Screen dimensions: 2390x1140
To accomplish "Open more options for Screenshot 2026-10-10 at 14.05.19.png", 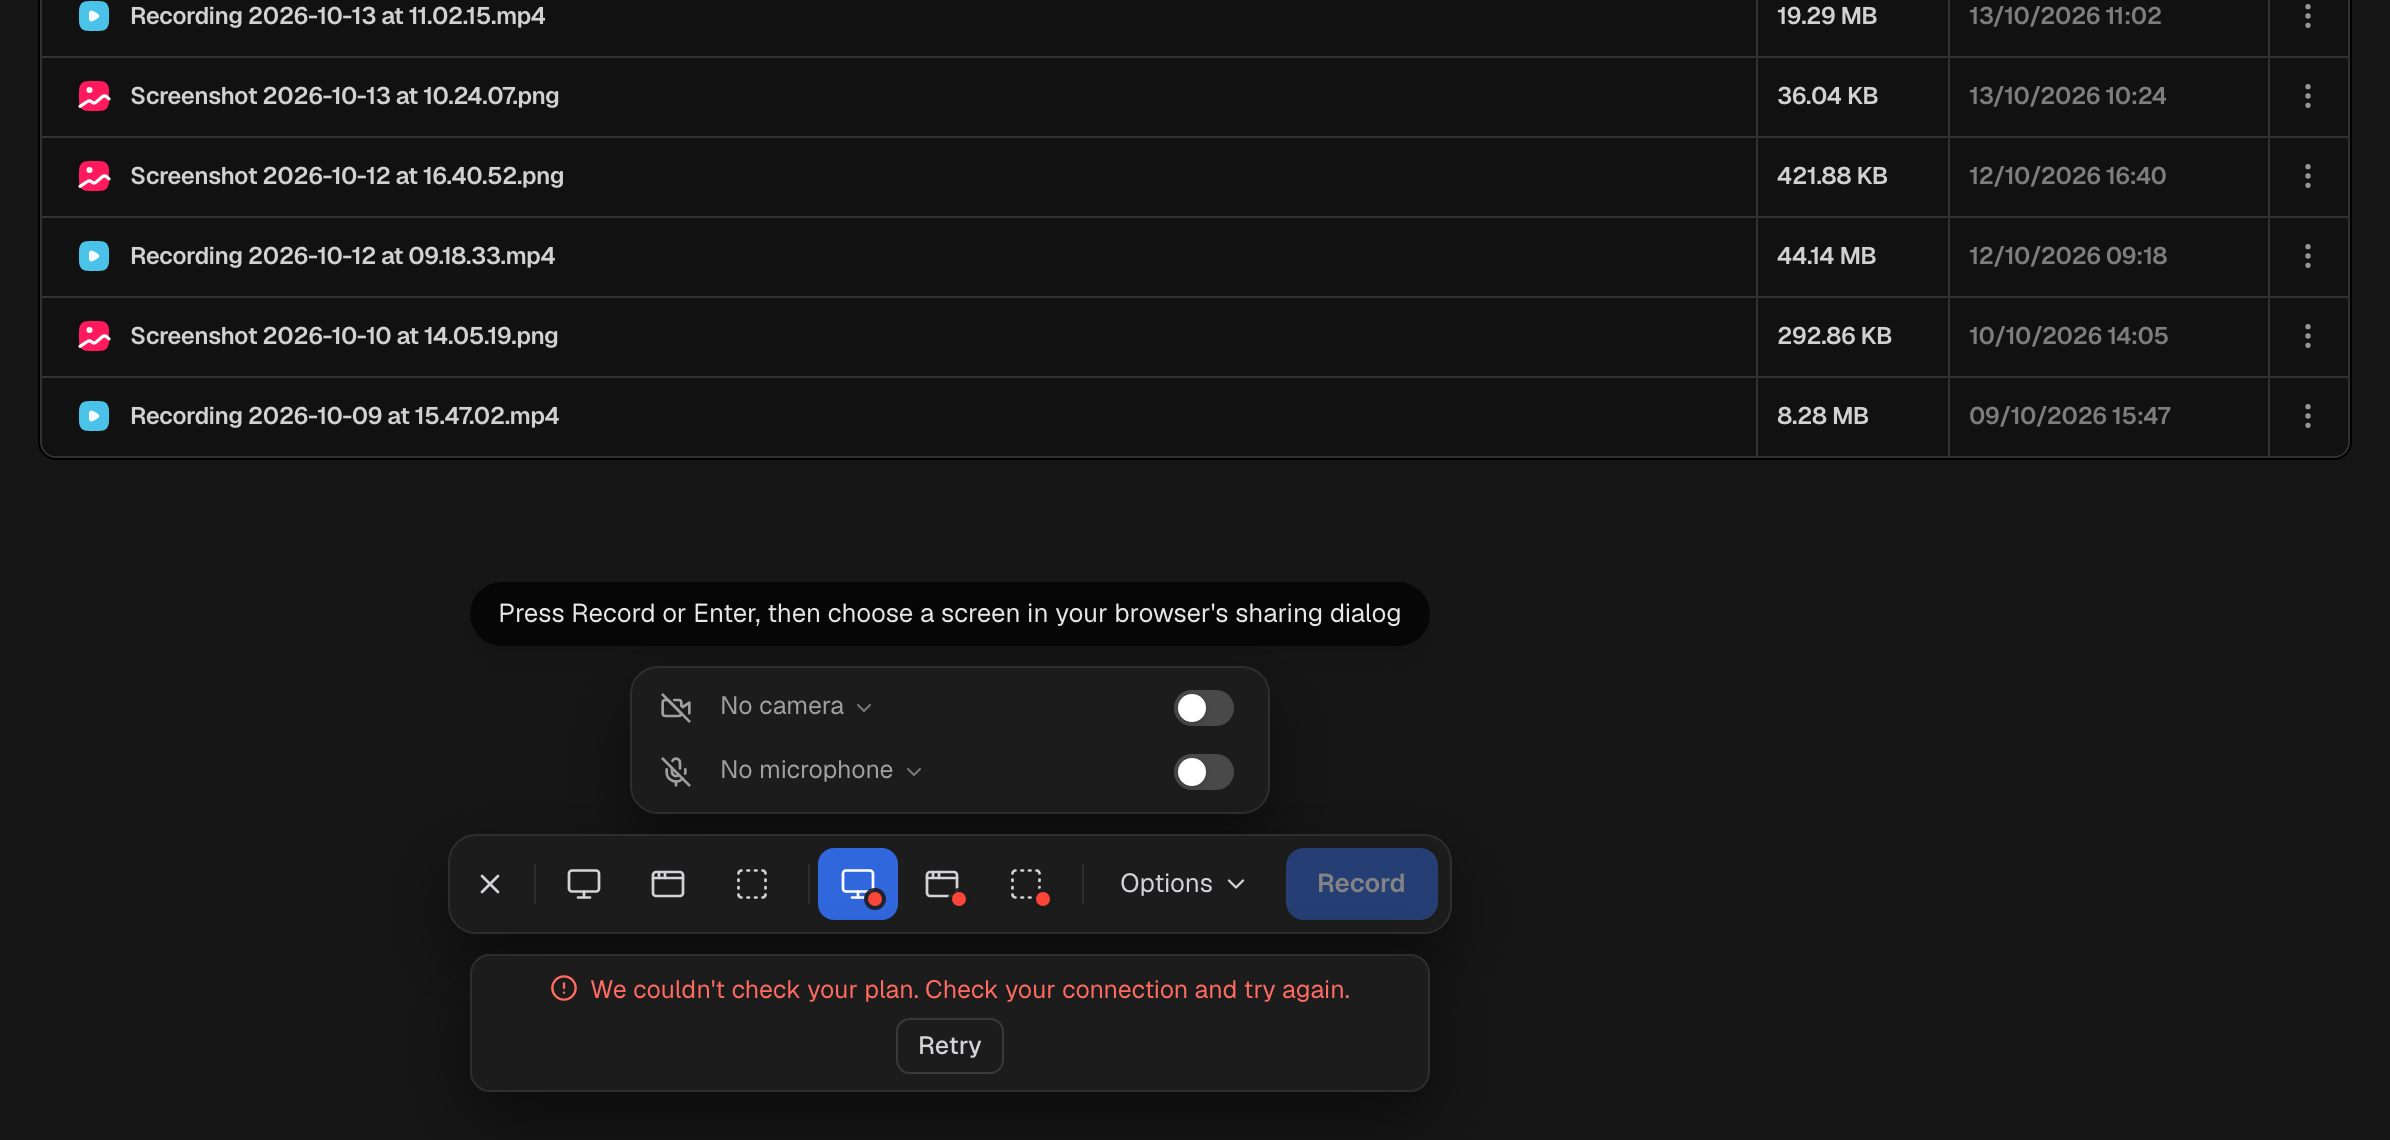I will [x=2308, y=336].
